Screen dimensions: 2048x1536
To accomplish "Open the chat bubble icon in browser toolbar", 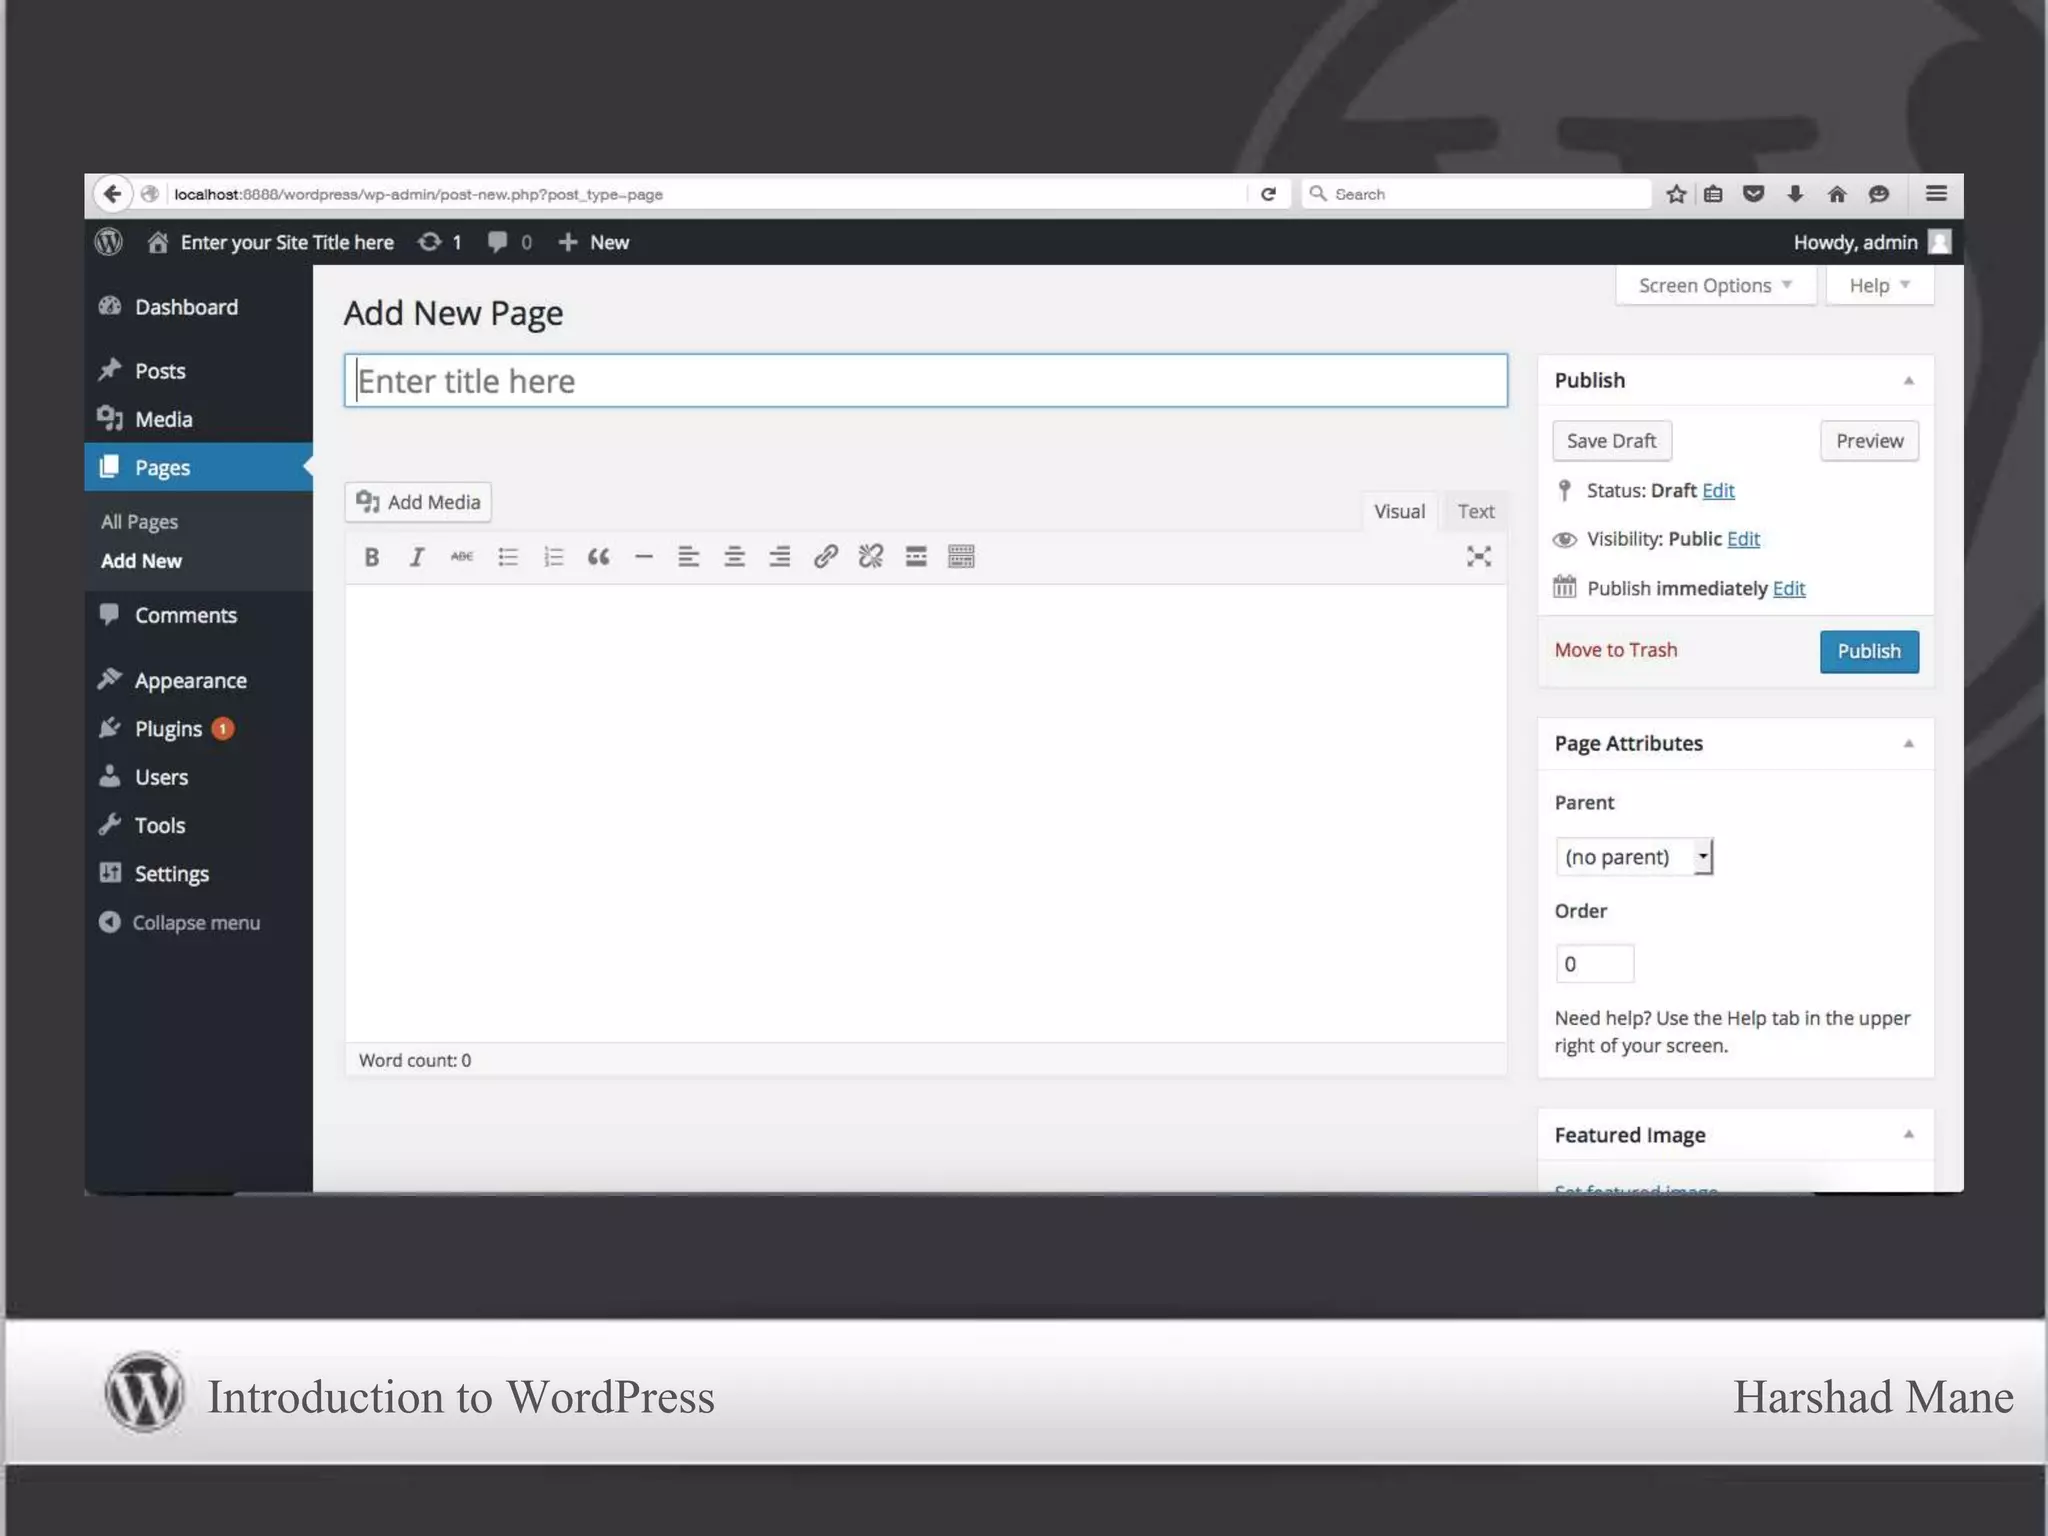I will pos(1879,194).
